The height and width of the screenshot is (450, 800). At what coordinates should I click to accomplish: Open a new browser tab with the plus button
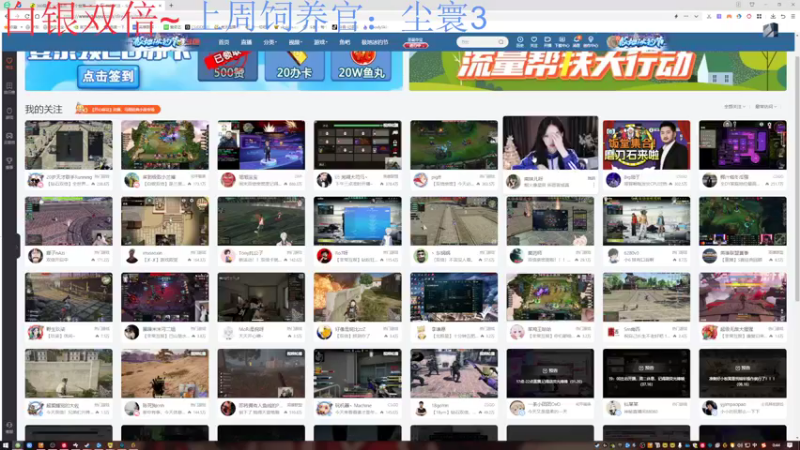pyautogui.click(x=171, y=5)
